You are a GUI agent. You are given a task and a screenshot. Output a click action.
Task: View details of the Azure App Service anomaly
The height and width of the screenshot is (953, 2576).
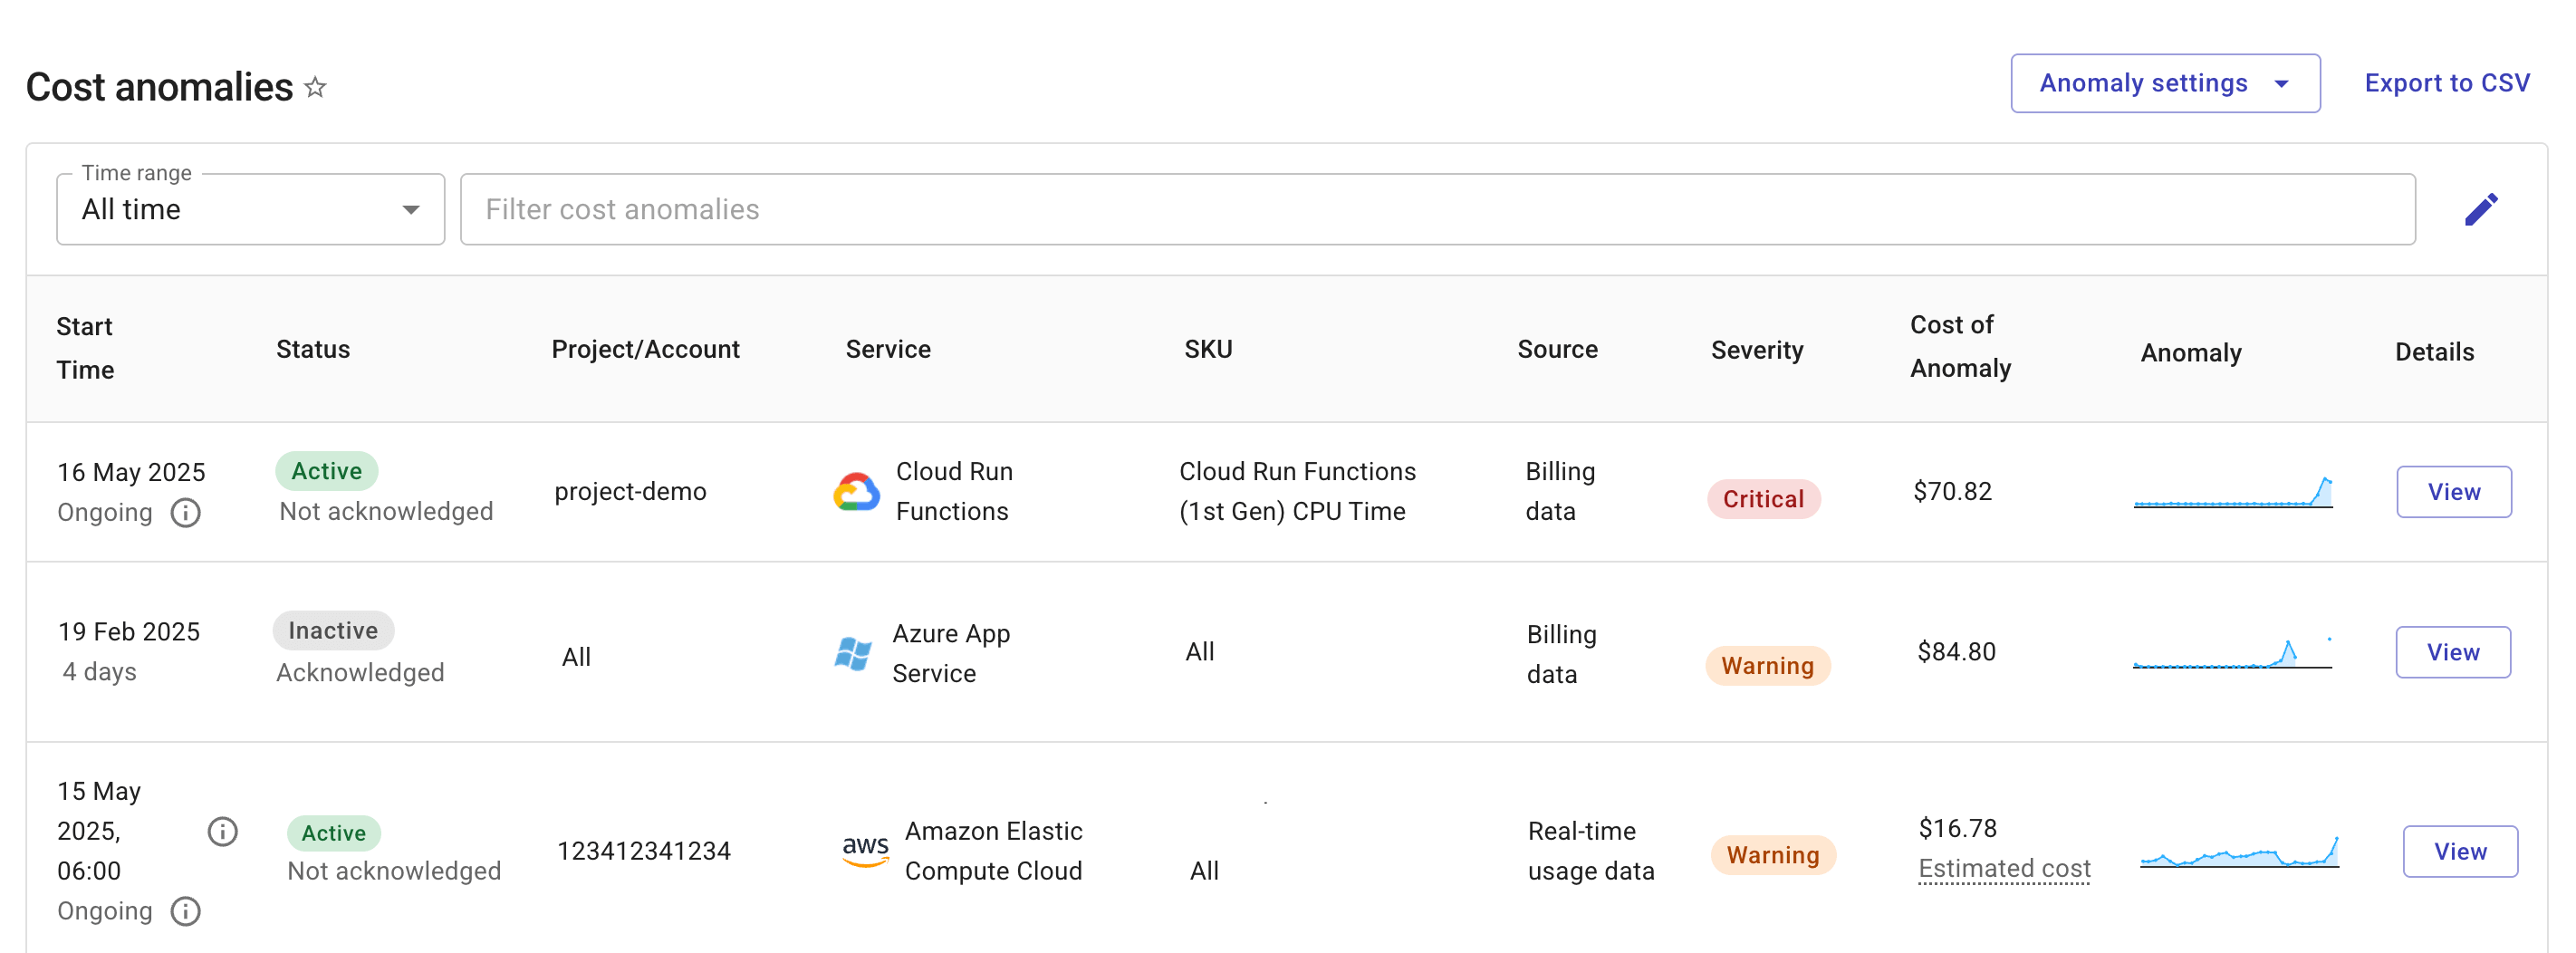pyautogui.click(x=2452, y=652)
